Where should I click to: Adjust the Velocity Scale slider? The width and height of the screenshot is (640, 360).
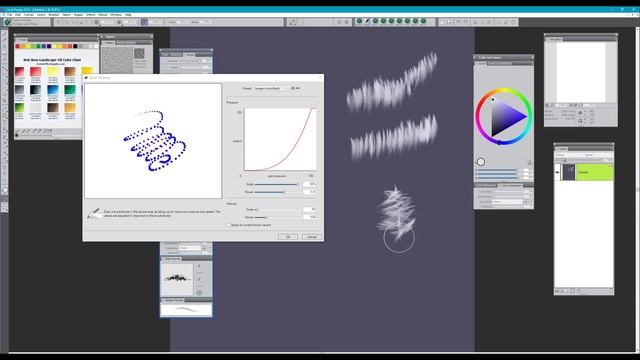pos(277,209)
